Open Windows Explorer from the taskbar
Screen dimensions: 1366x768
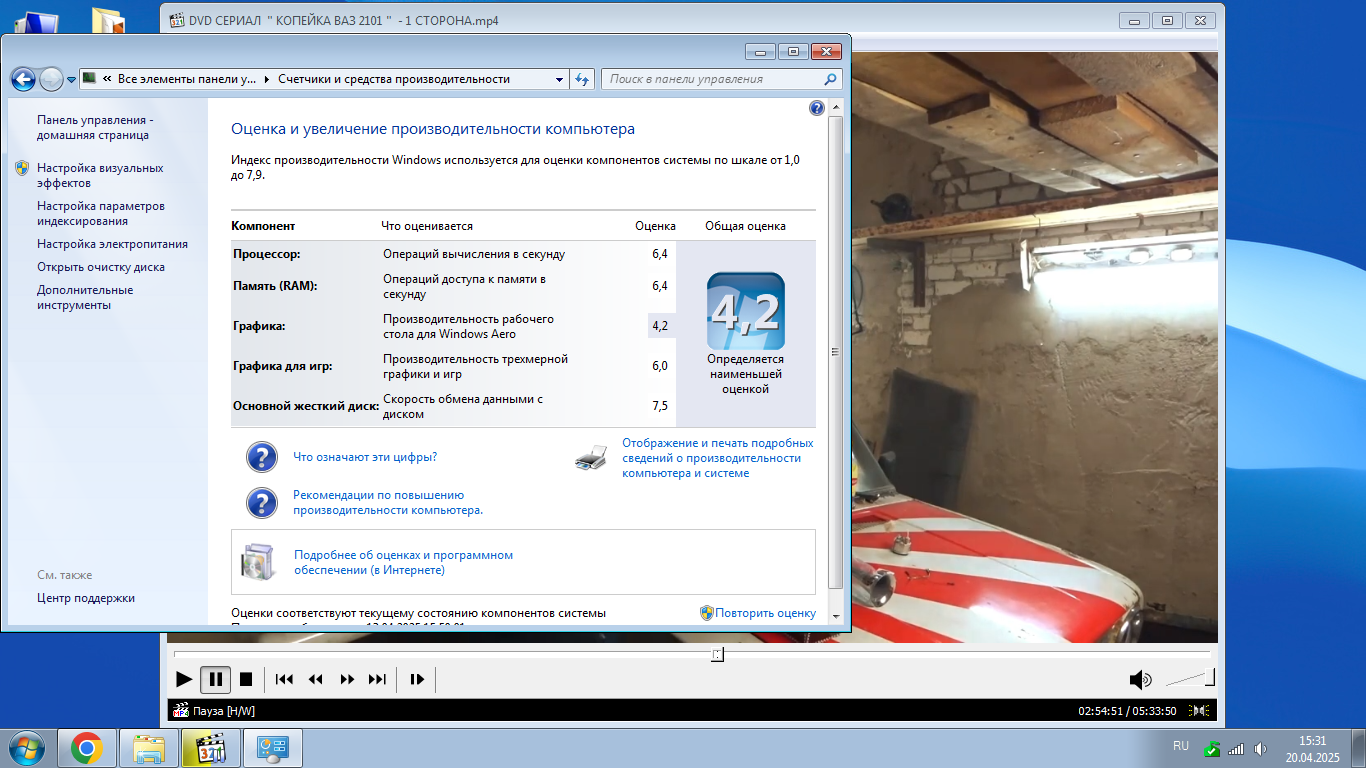coord(149,748)
